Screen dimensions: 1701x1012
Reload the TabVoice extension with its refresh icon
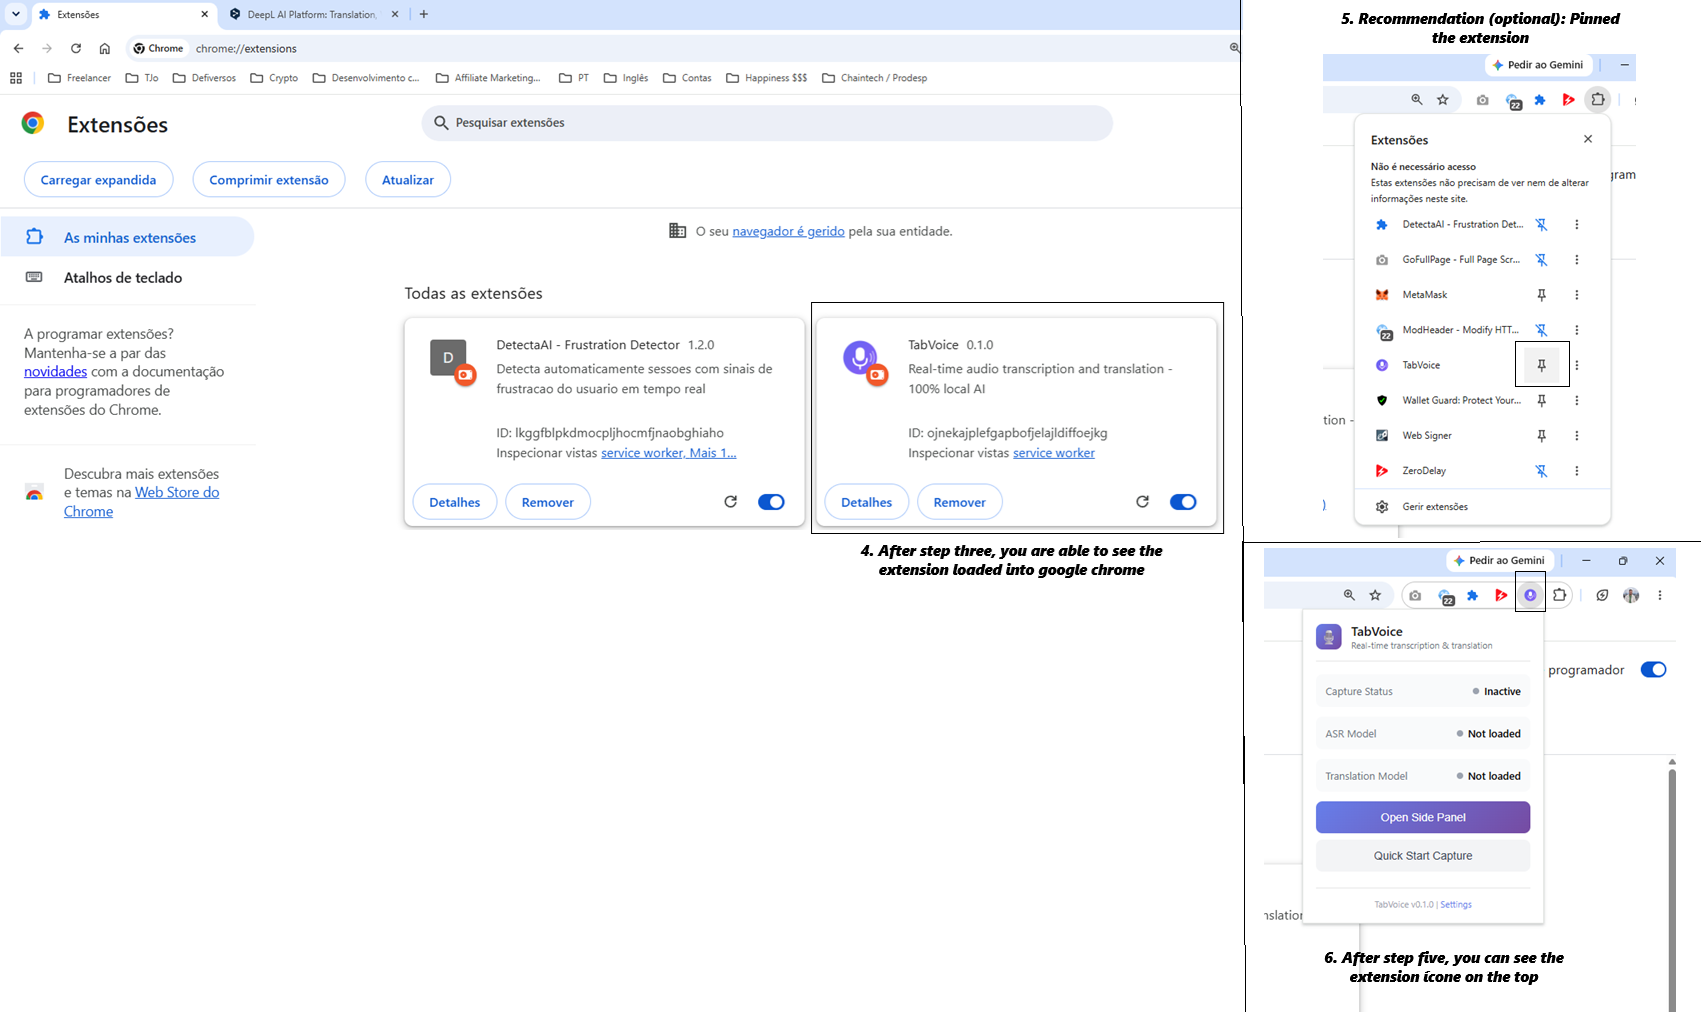(x=1143, y=502)
